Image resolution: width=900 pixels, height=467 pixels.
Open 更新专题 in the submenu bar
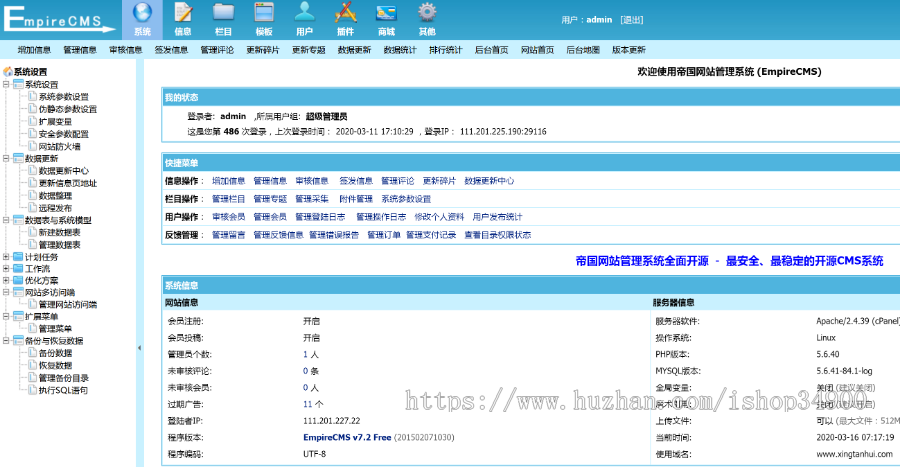click(x=309, y=50)
